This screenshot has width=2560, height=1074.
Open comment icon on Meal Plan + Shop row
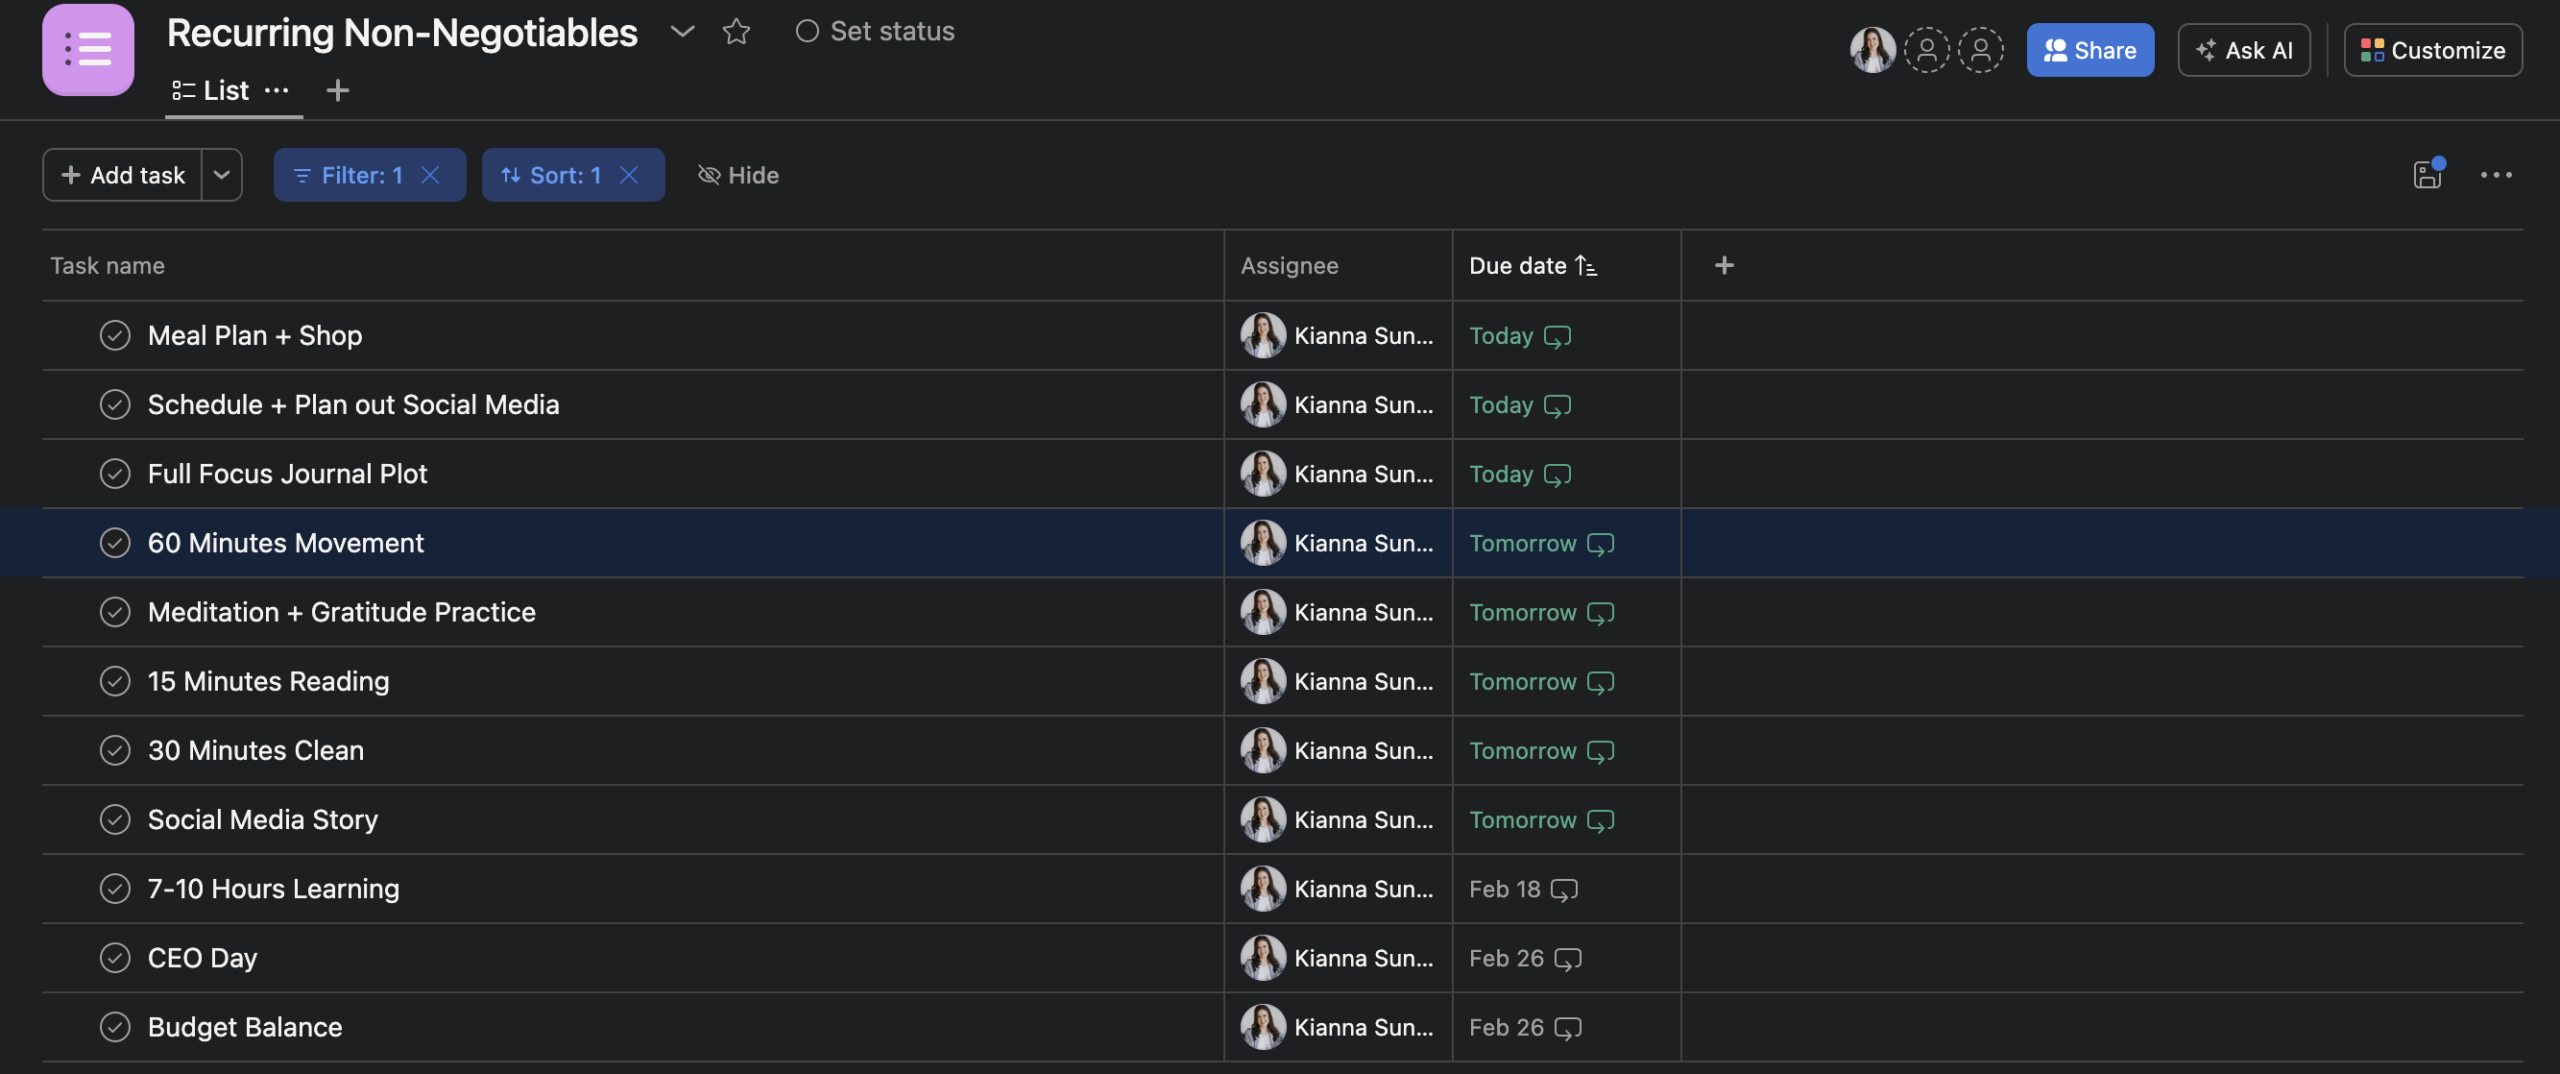(1557, 336)
